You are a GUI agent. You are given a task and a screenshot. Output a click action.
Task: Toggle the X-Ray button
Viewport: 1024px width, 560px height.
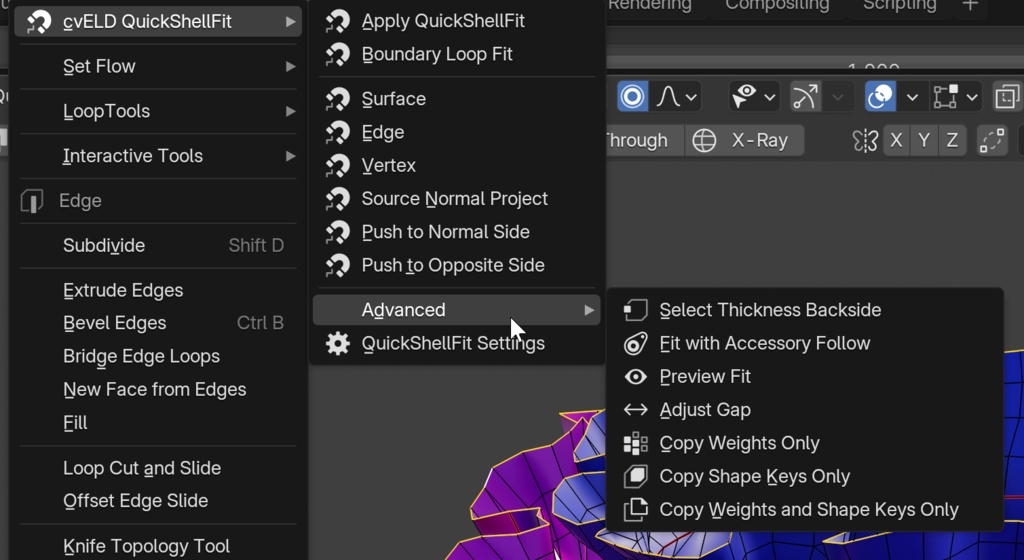tap(744, 140)
